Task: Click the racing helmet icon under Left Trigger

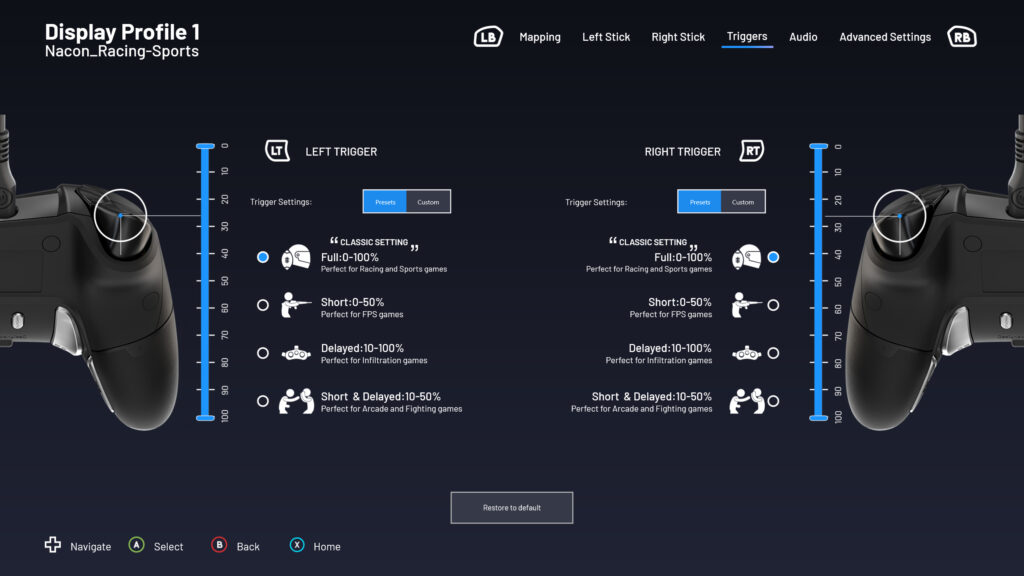Action: [x=296, y=257]
